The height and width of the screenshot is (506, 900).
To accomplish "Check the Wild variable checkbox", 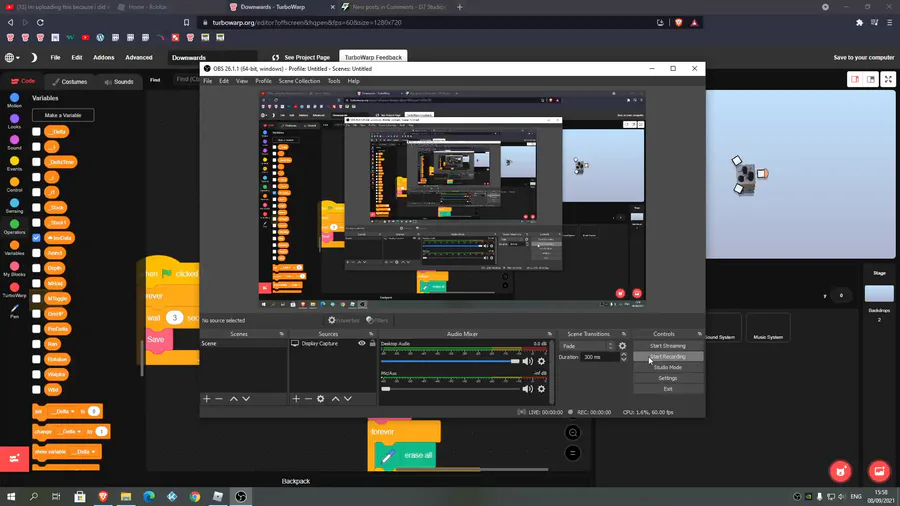I will point(36,390).
